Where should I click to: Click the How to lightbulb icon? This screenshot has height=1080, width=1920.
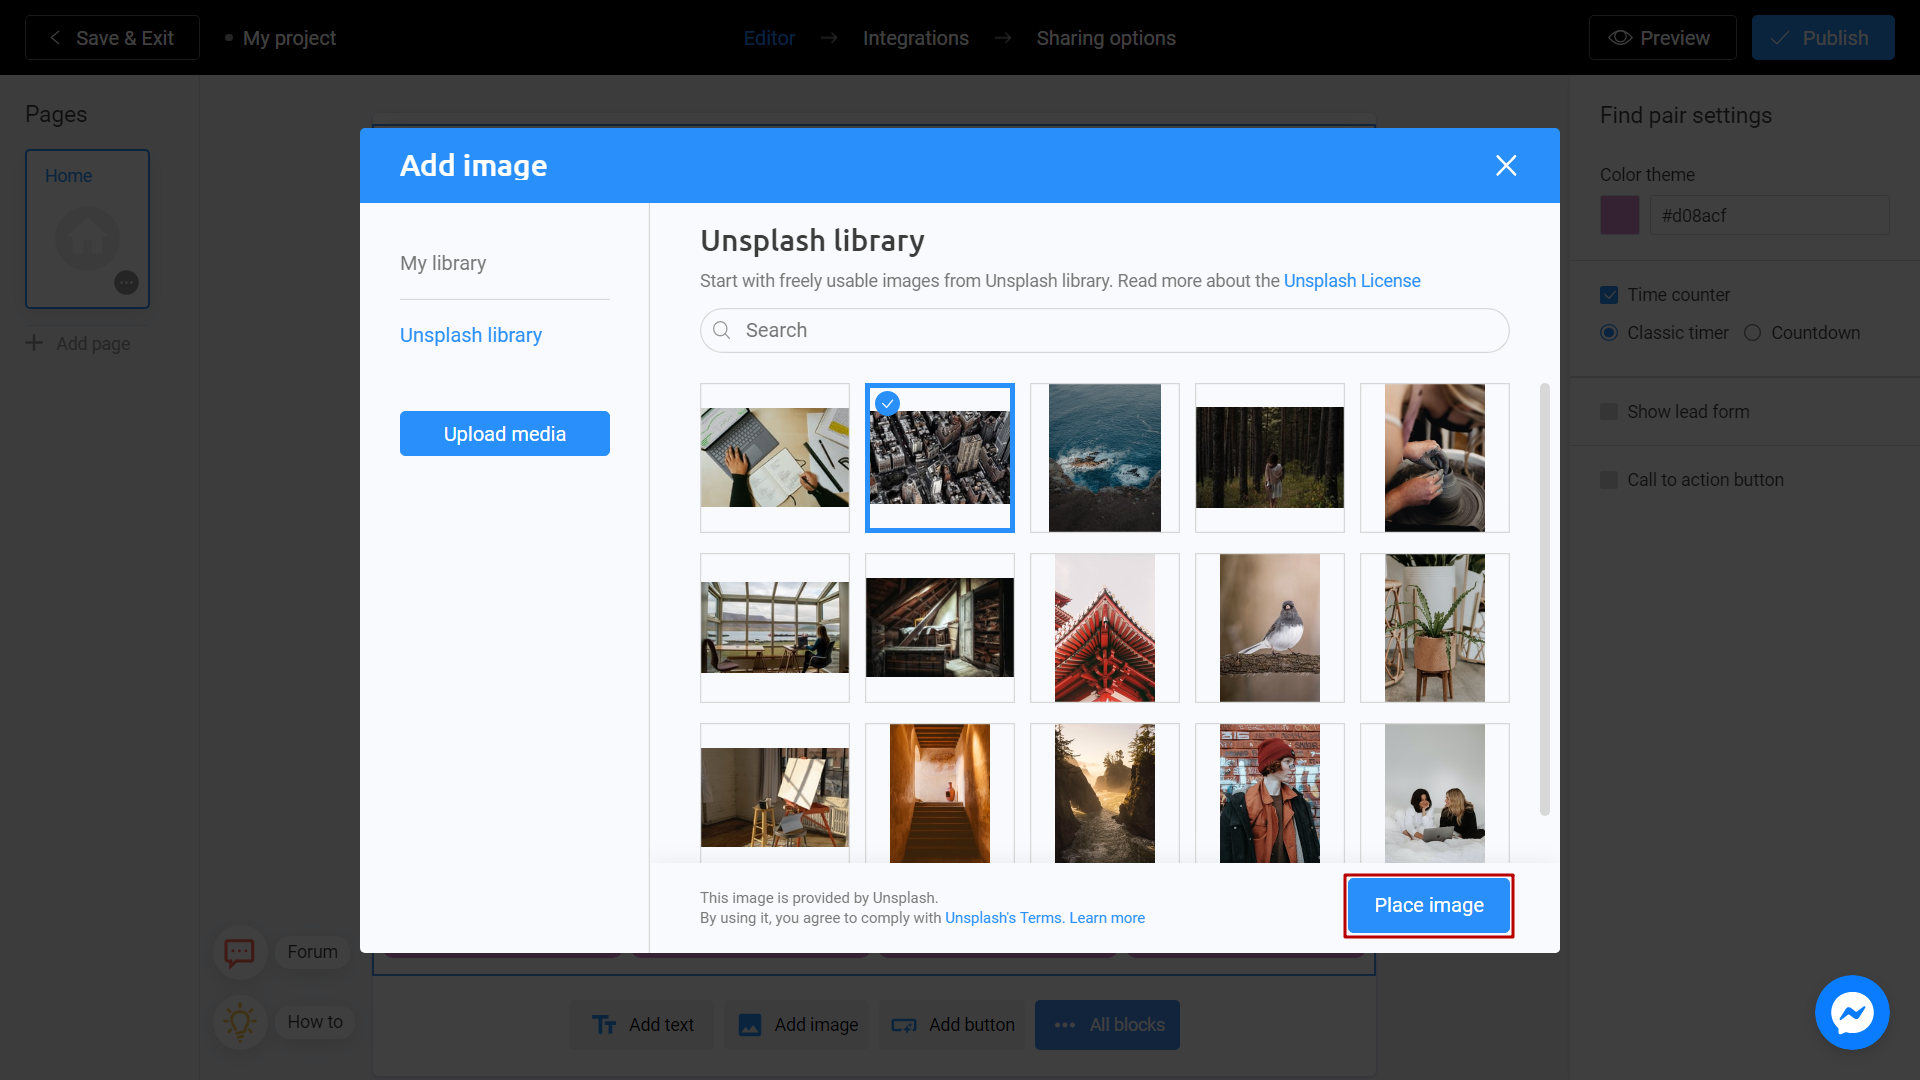(240, 1022)
